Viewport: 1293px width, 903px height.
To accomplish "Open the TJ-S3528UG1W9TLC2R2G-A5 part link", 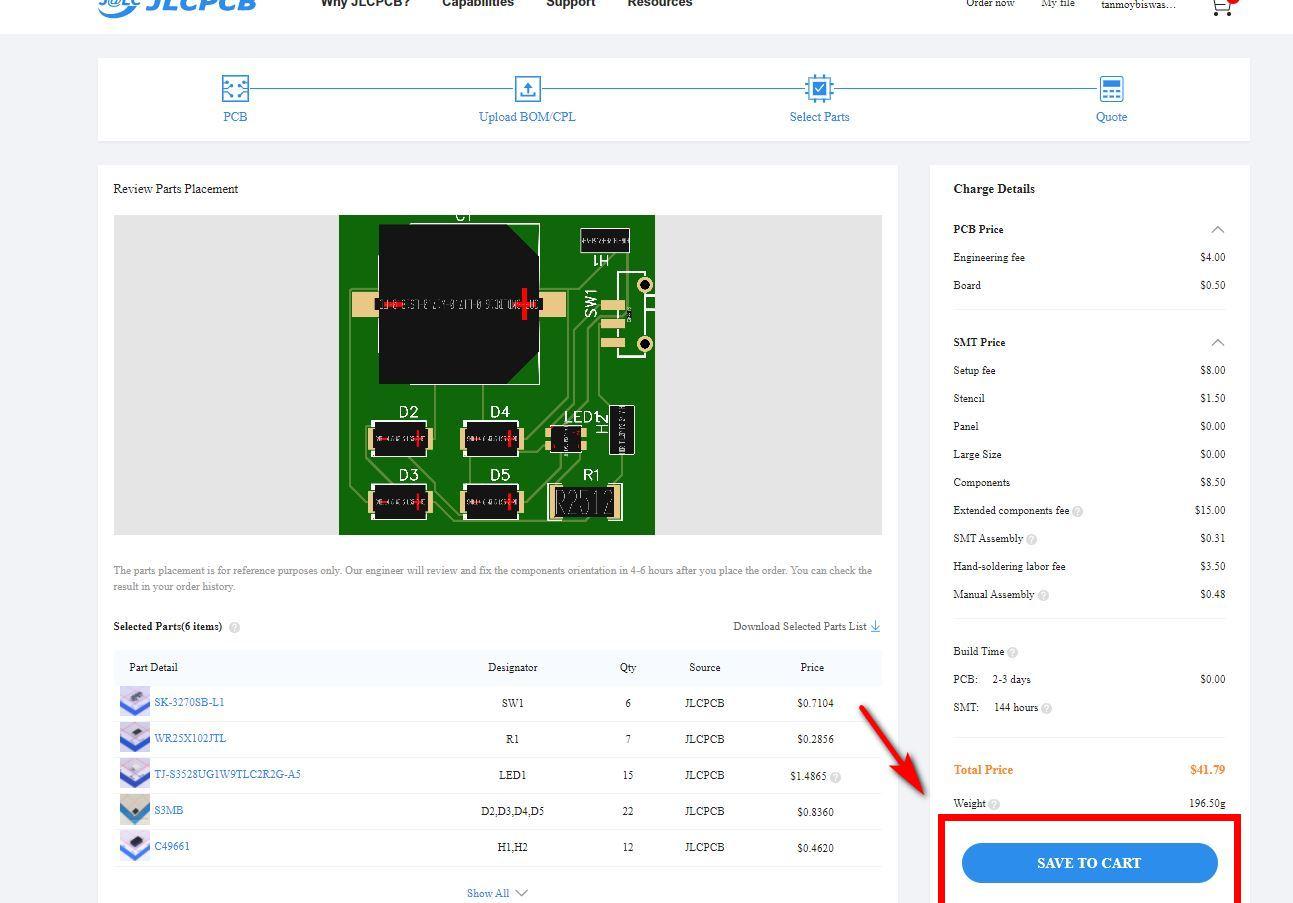I will (227, 774).
